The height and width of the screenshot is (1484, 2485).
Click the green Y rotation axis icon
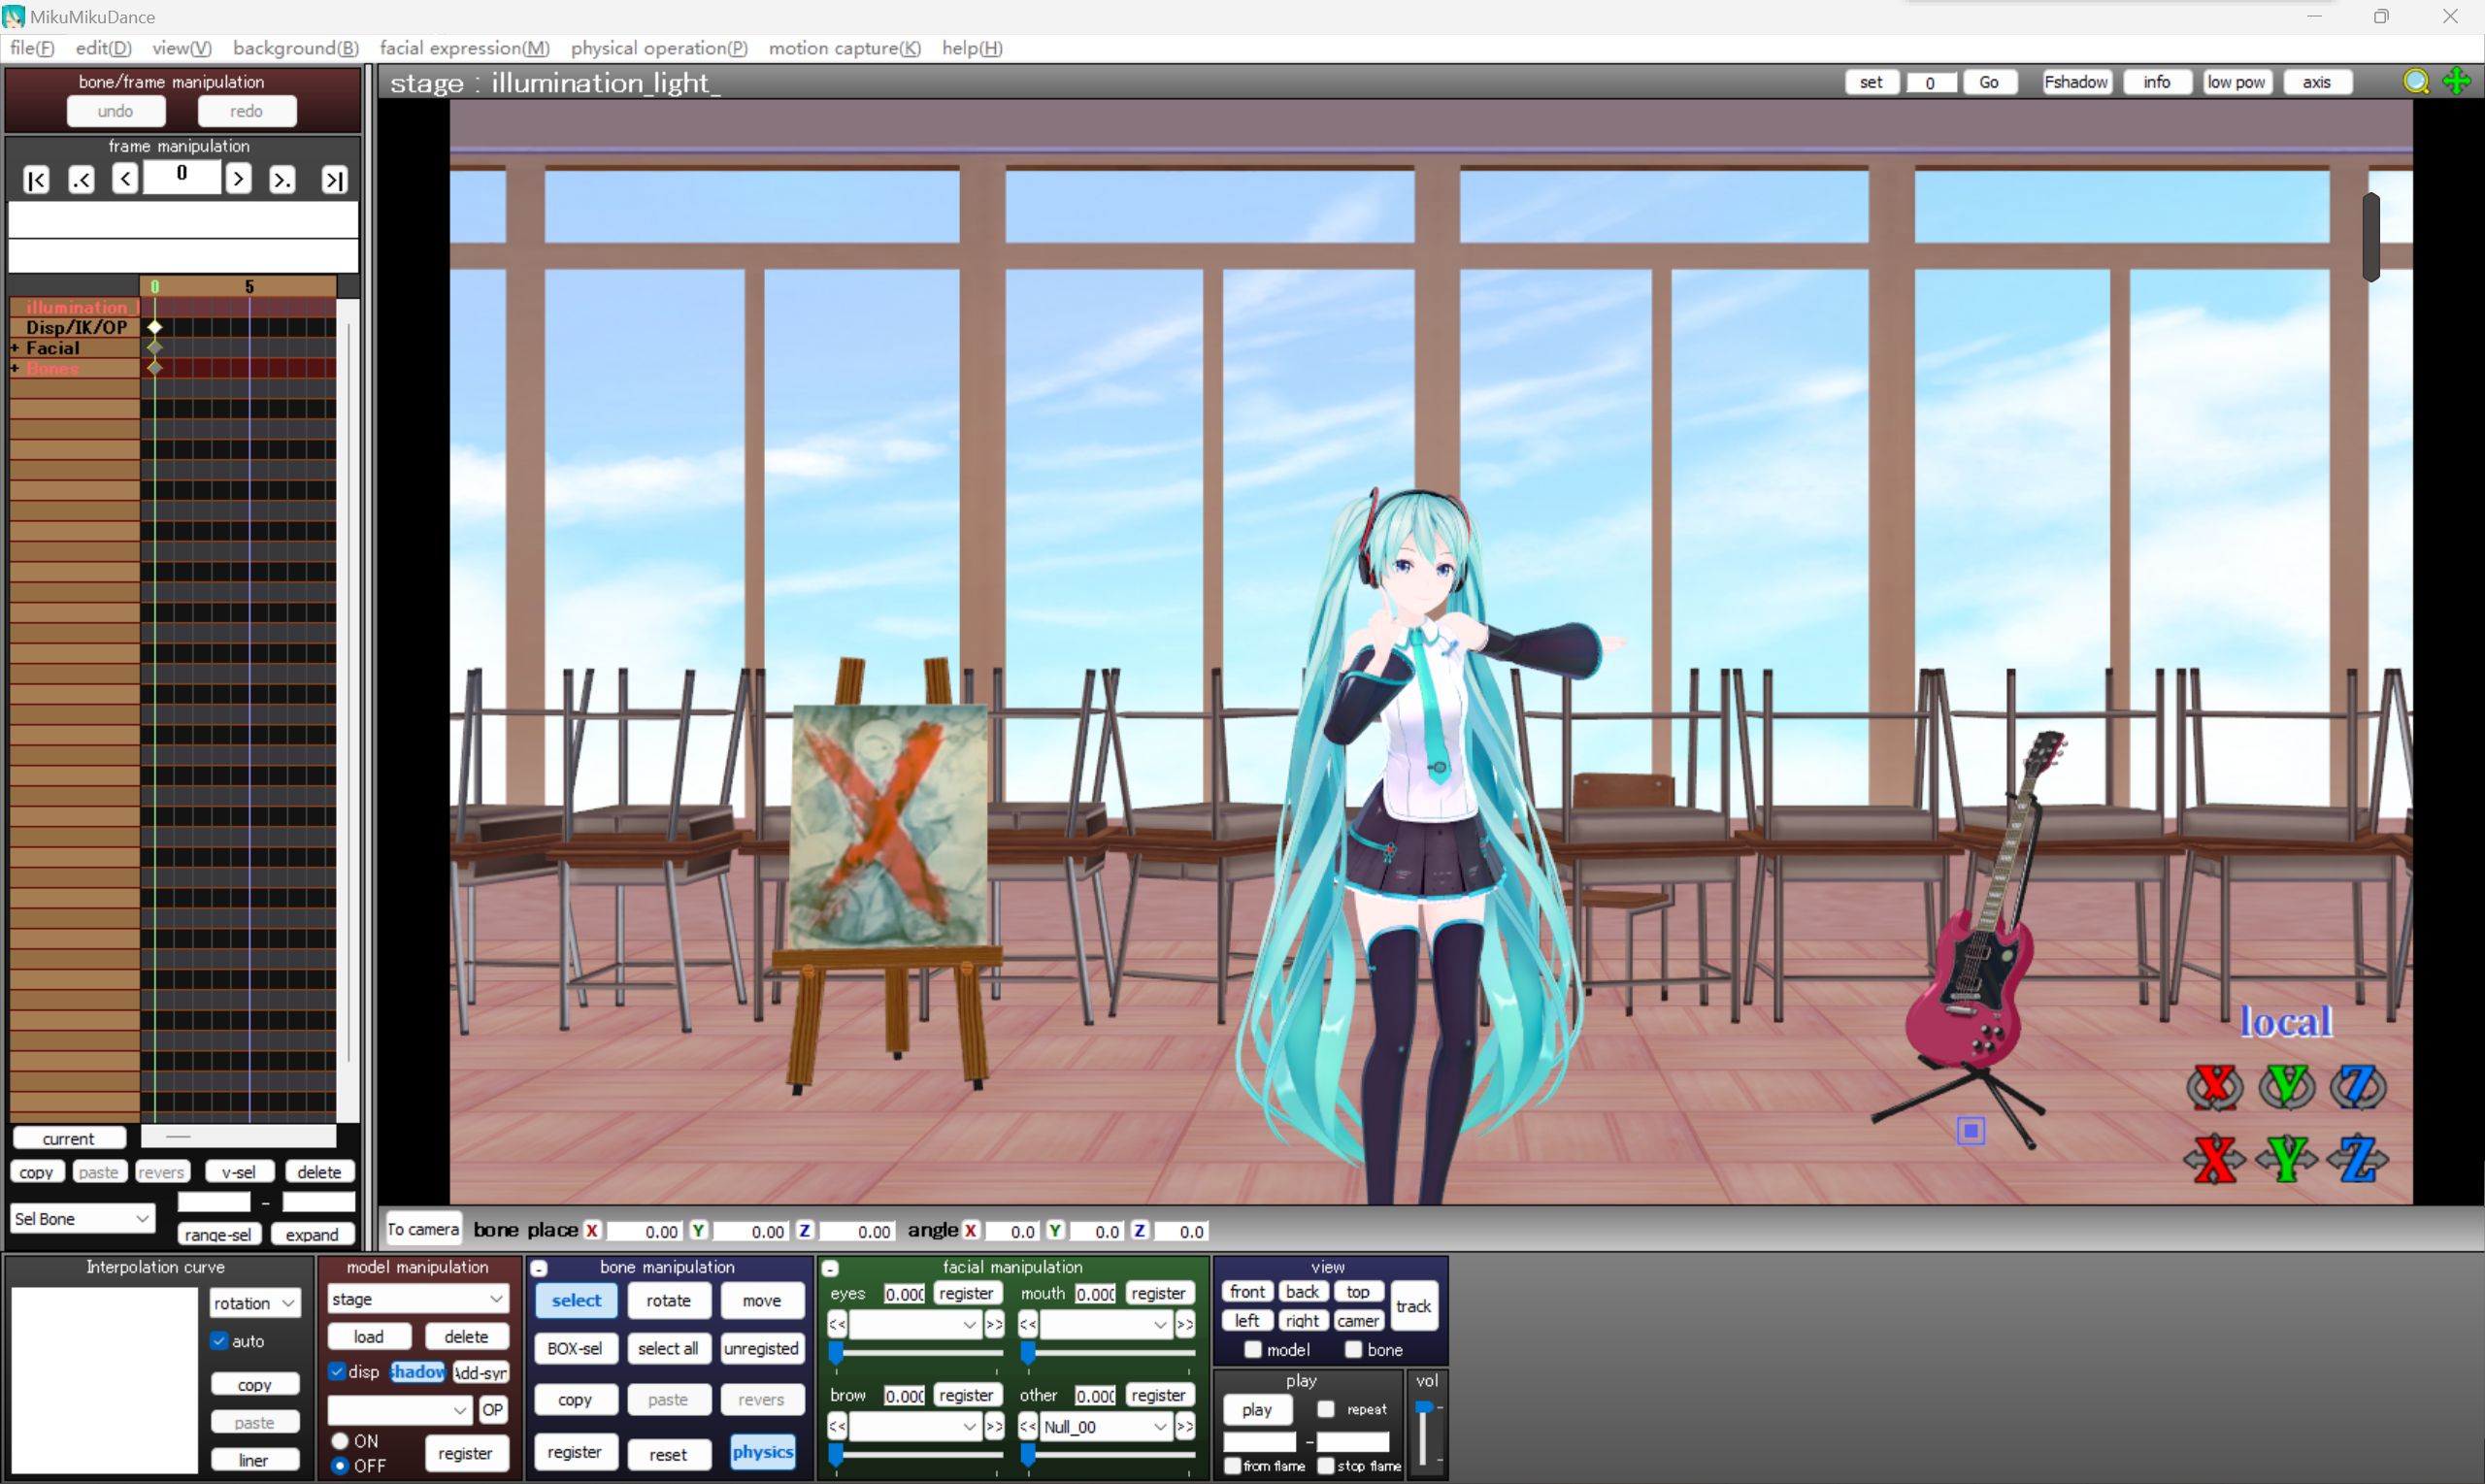tap(2286, 1087)
